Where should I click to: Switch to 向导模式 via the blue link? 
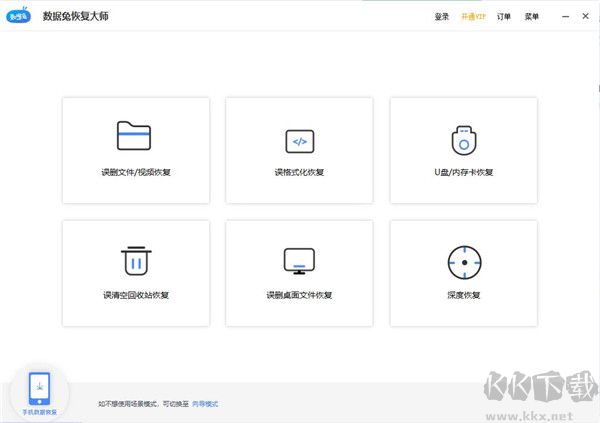(205, 404)
